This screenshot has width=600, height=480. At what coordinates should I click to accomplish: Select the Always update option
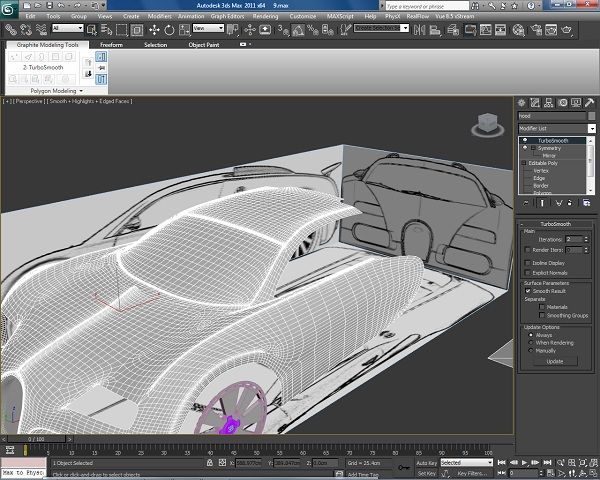click(x=531, y=335)
